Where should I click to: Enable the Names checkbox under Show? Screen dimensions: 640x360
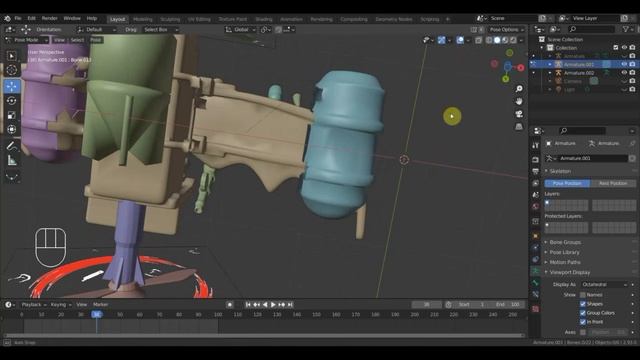pyautogui.click(x=583, y=295)
